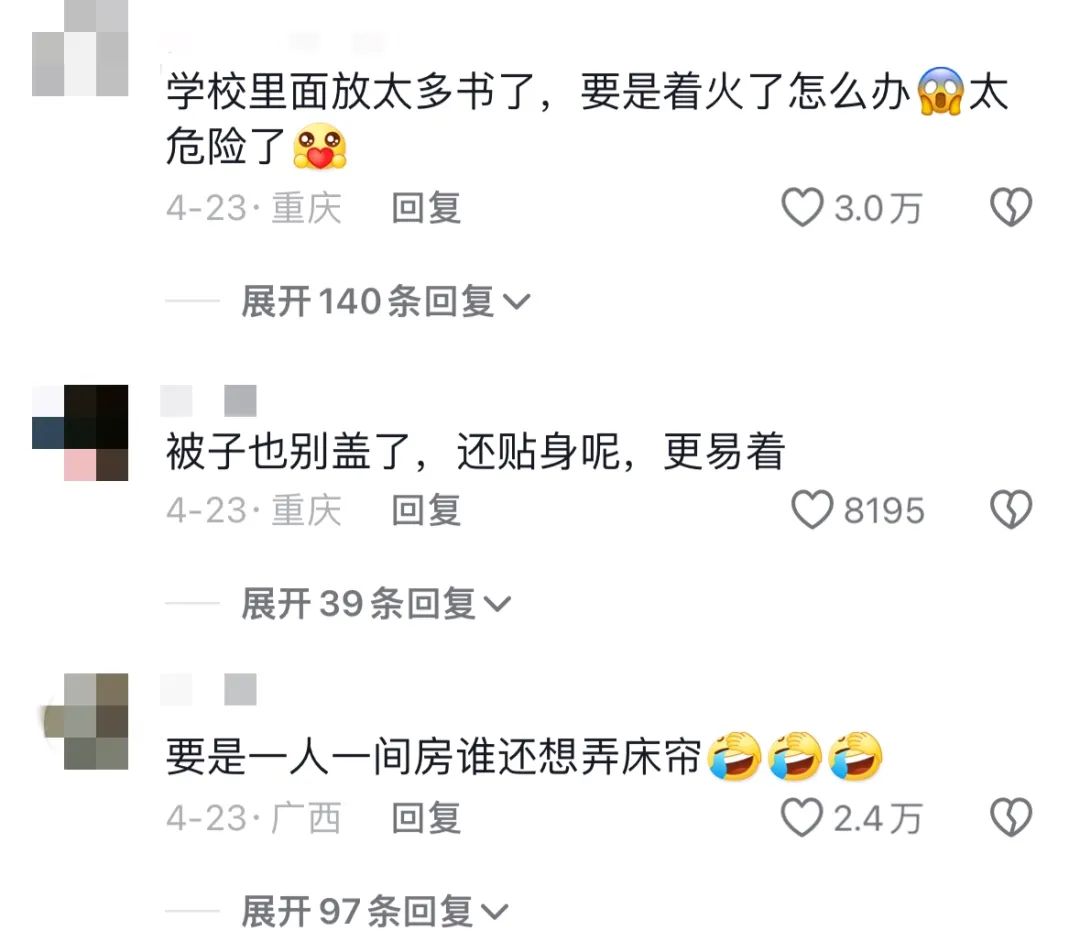Screen dimensions: 1080x941
Task: Reply to the first comment from 重庆
Action: point(426,208)
